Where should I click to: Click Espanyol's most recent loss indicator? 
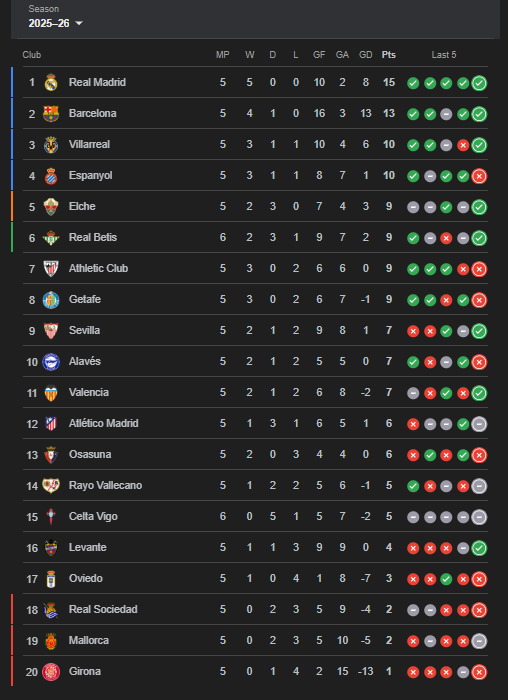coord(479,176)
